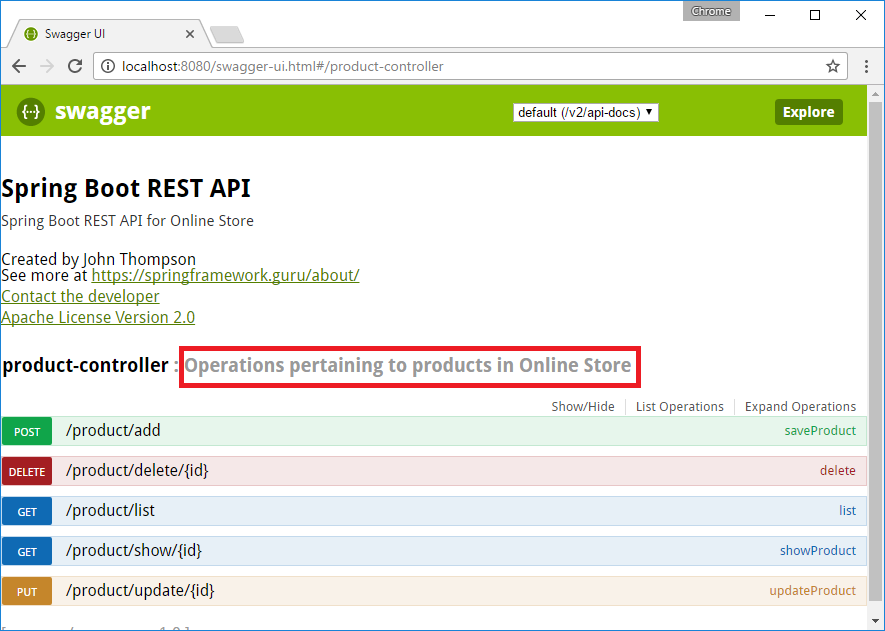Click the swagger logo icon
885x631 pixels.
30,112
